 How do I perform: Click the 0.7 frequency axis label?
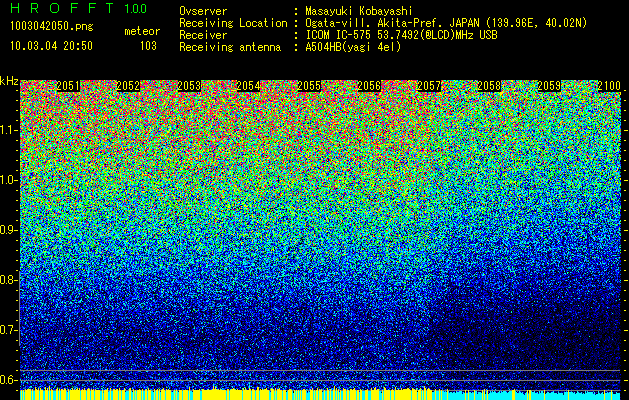(9, 330)
